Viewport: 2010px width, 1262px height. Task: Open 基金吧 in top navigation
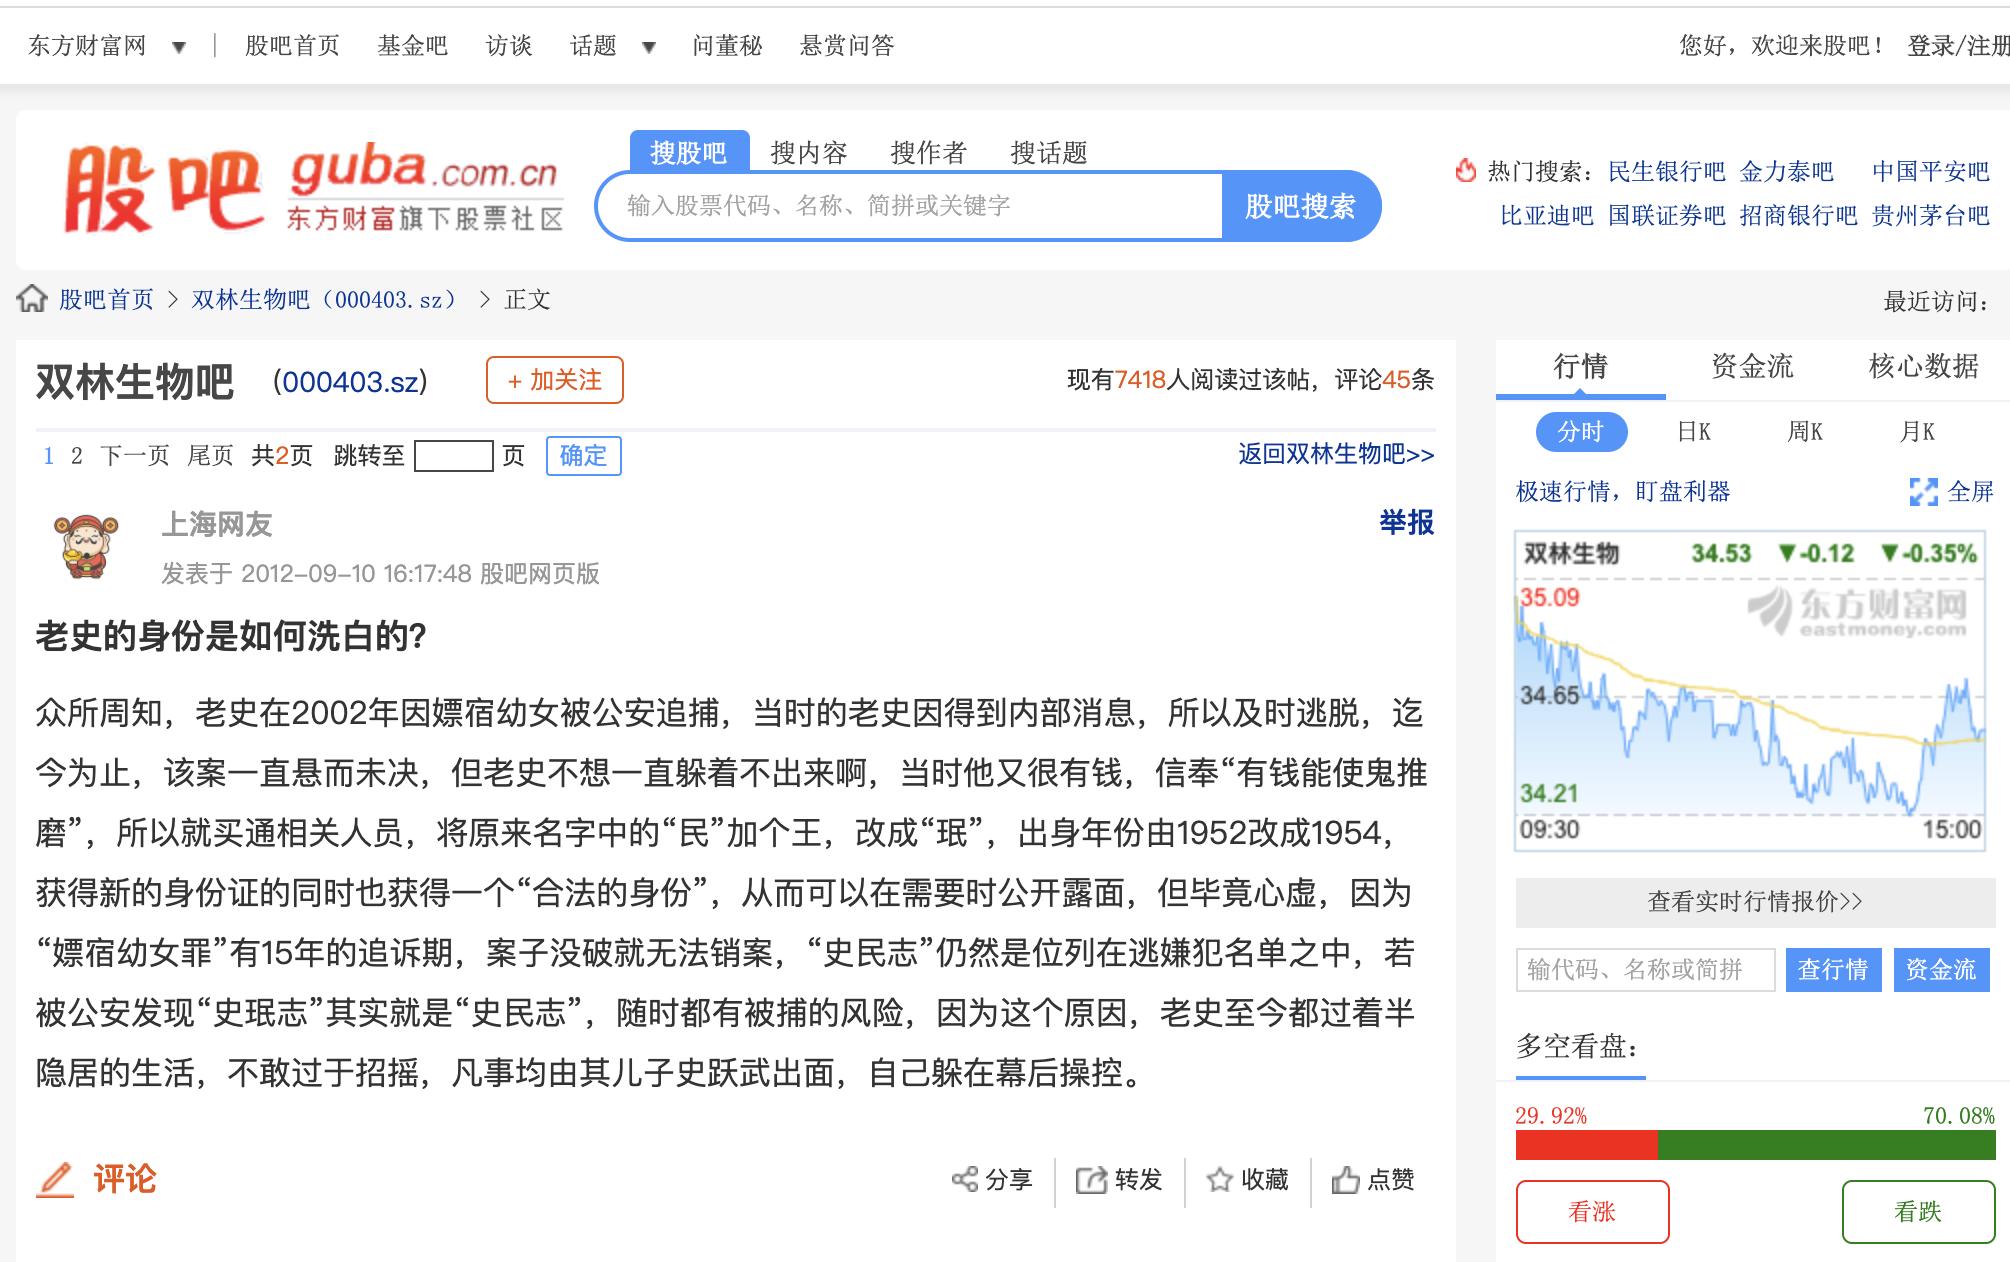[412, 46]
